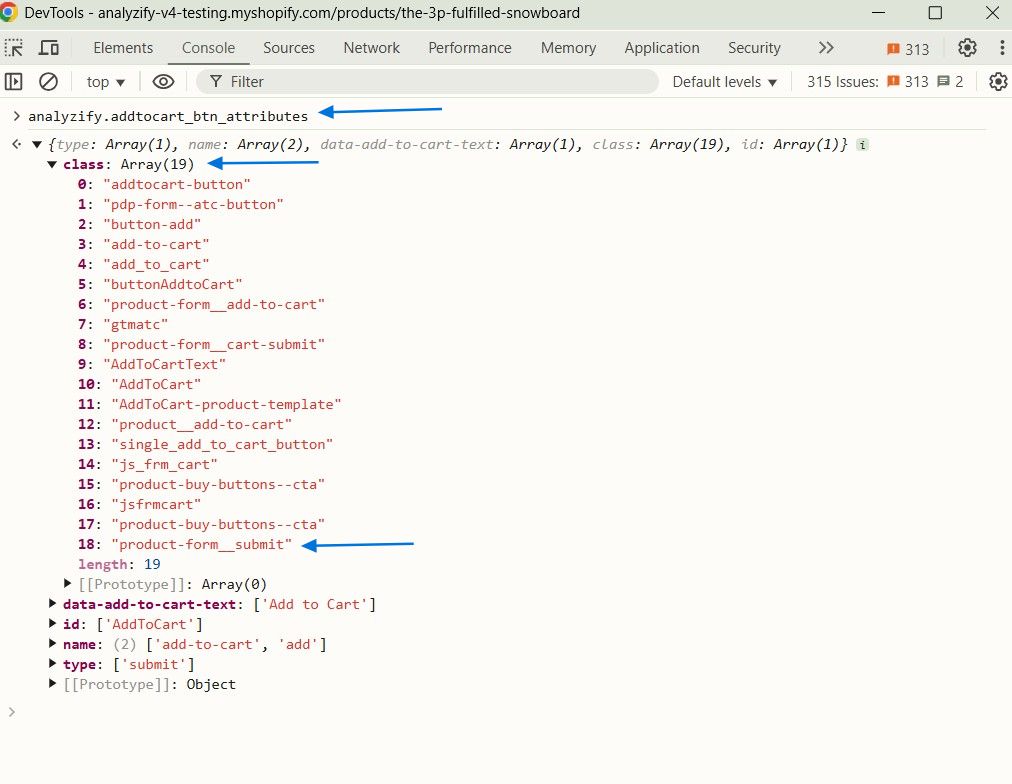The image size is (1012, 784).
Task: Open DevTools settings gear in tab bar
Action: (967, 48)
